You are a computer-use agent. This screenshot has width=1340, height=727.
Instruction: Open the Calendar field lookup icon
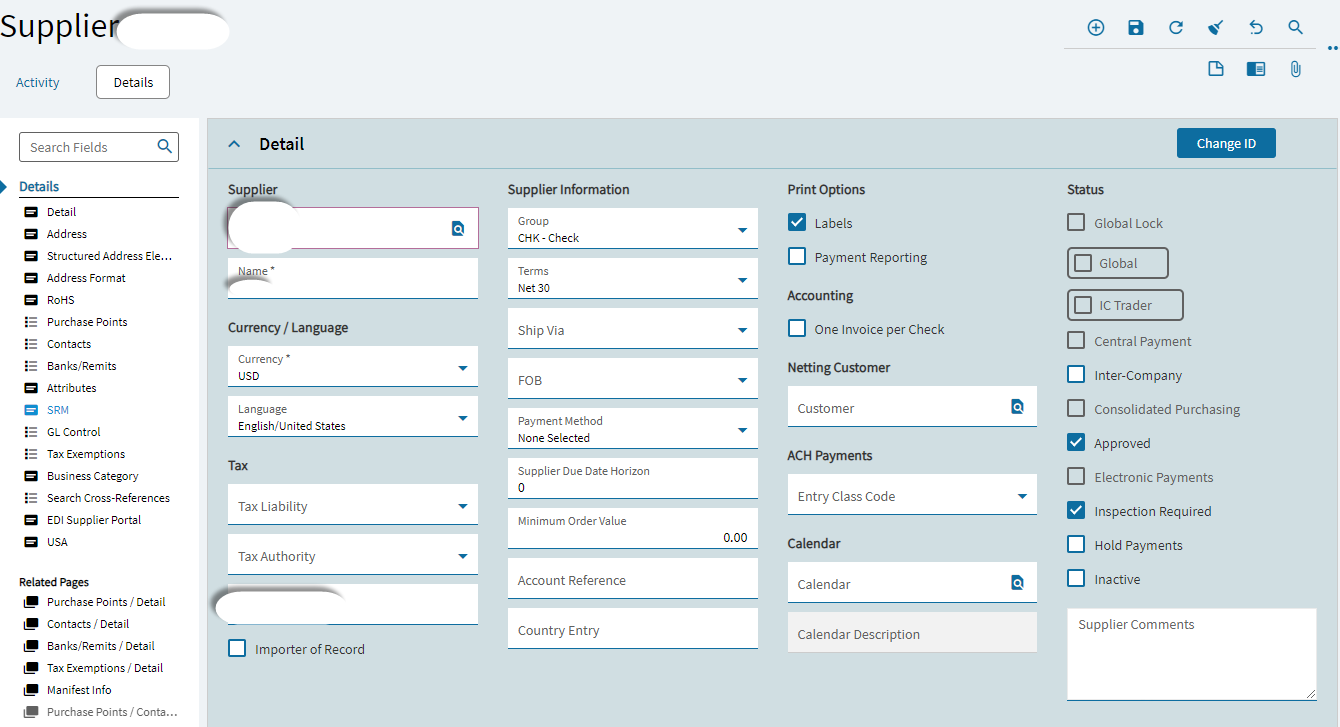click(x=1017, y=583)
